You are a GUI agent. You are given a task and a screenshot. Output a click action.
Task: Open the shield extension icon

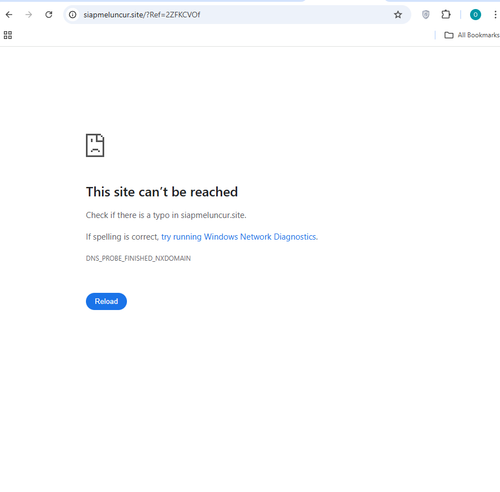426,15
